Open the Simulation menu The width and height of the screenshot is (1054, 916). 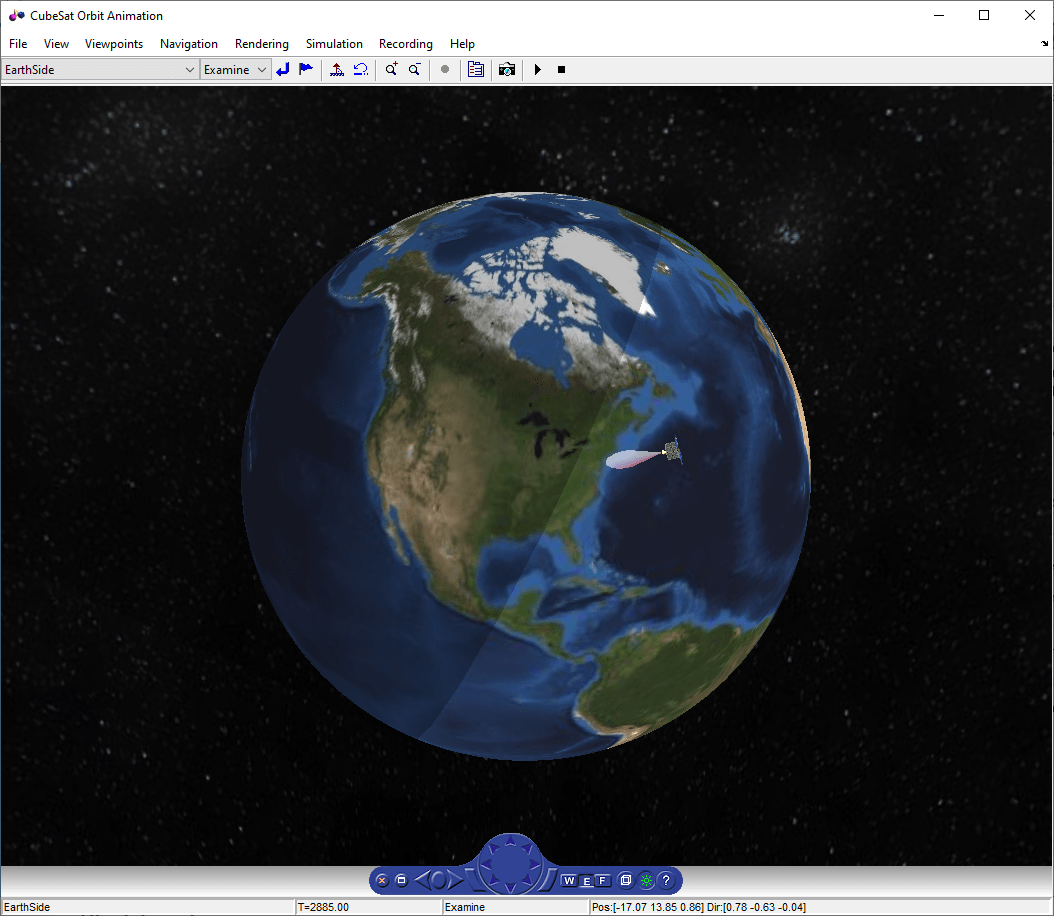point(334,44)
